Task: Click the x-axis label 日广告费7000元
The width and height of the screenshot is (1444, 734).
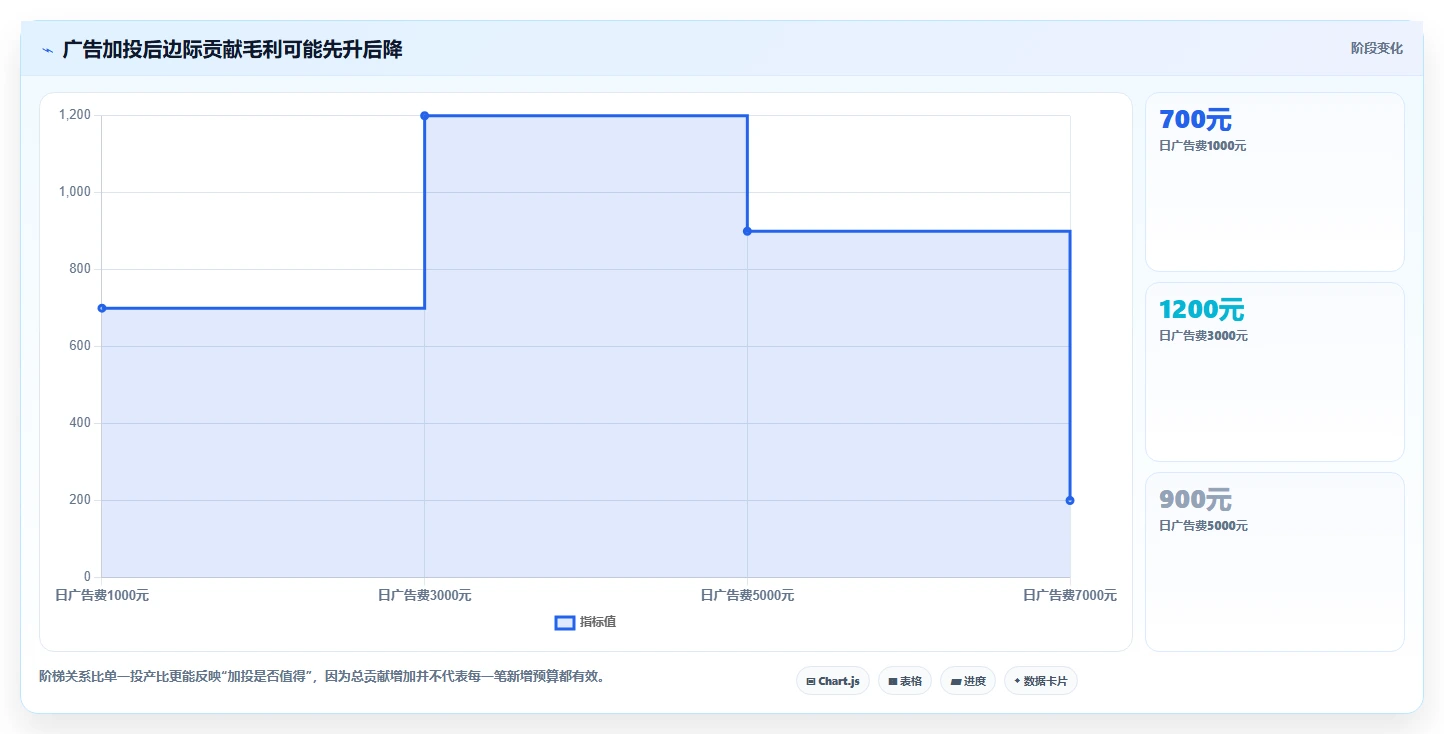Action: coord(1070,596)
